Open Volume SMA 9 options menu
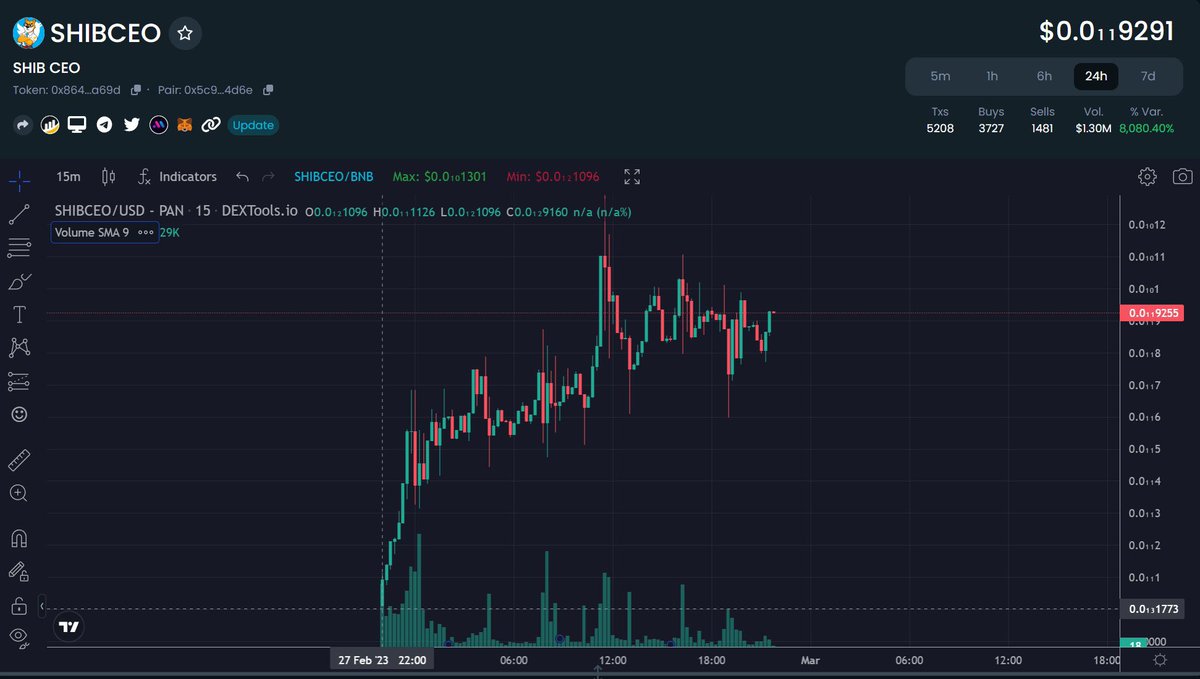1200x679 pixels. 146,232
